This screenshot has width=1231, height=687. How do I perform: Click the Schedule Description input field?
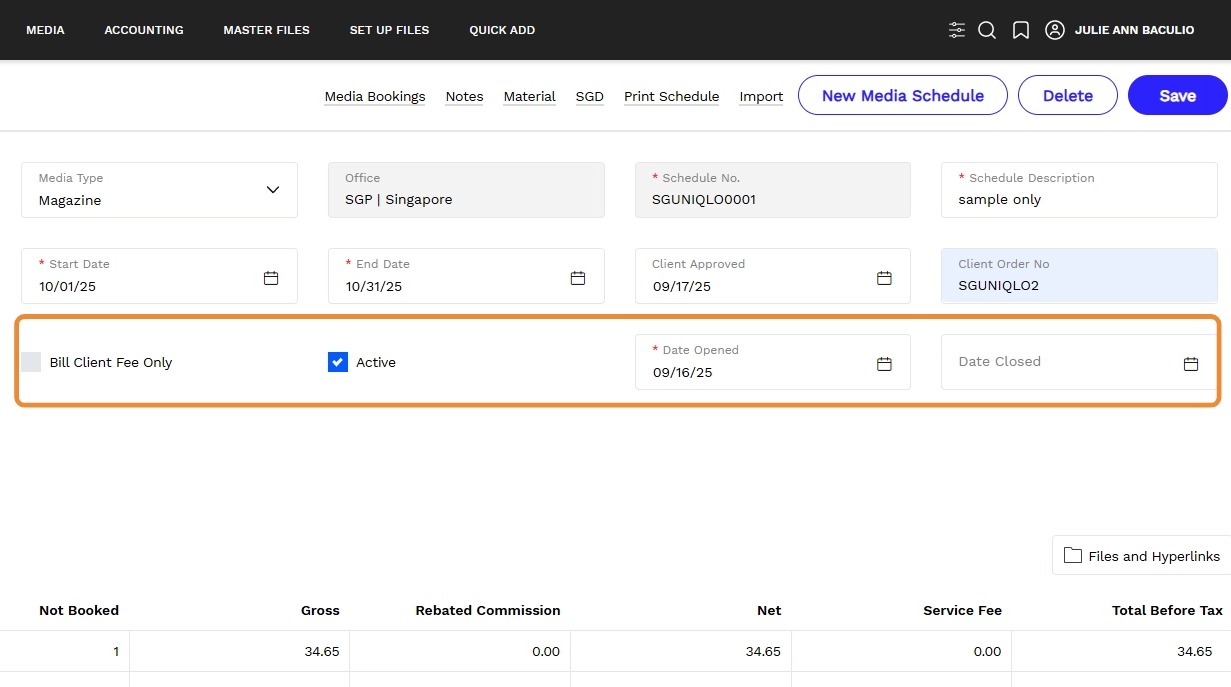click(x=1078, y=200)
